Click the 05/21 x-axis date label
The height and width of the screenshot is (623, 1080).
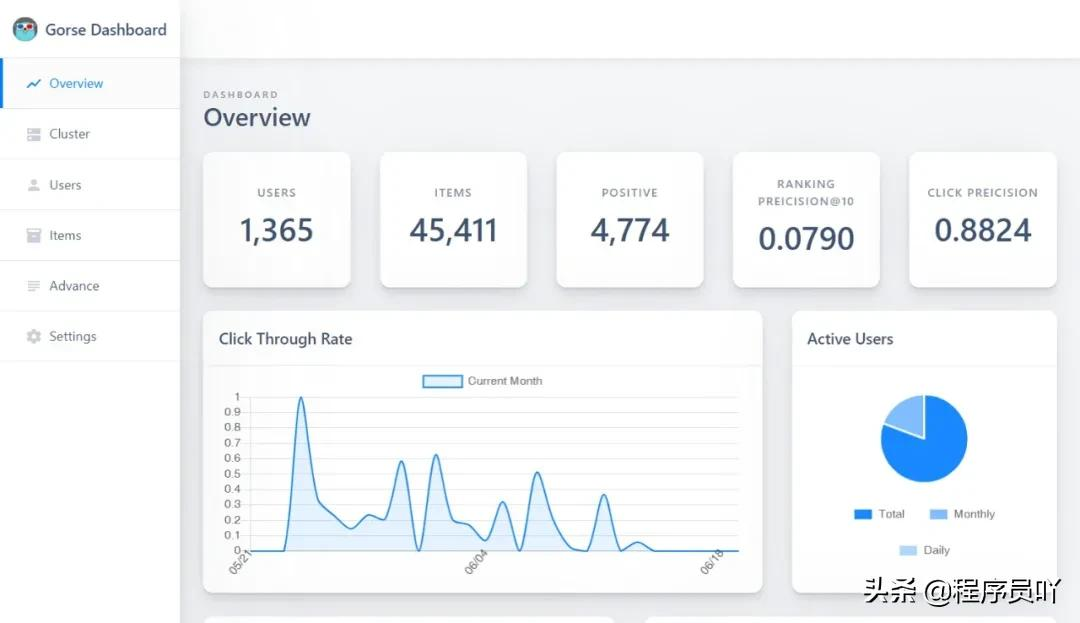click(x=239, y=562)
